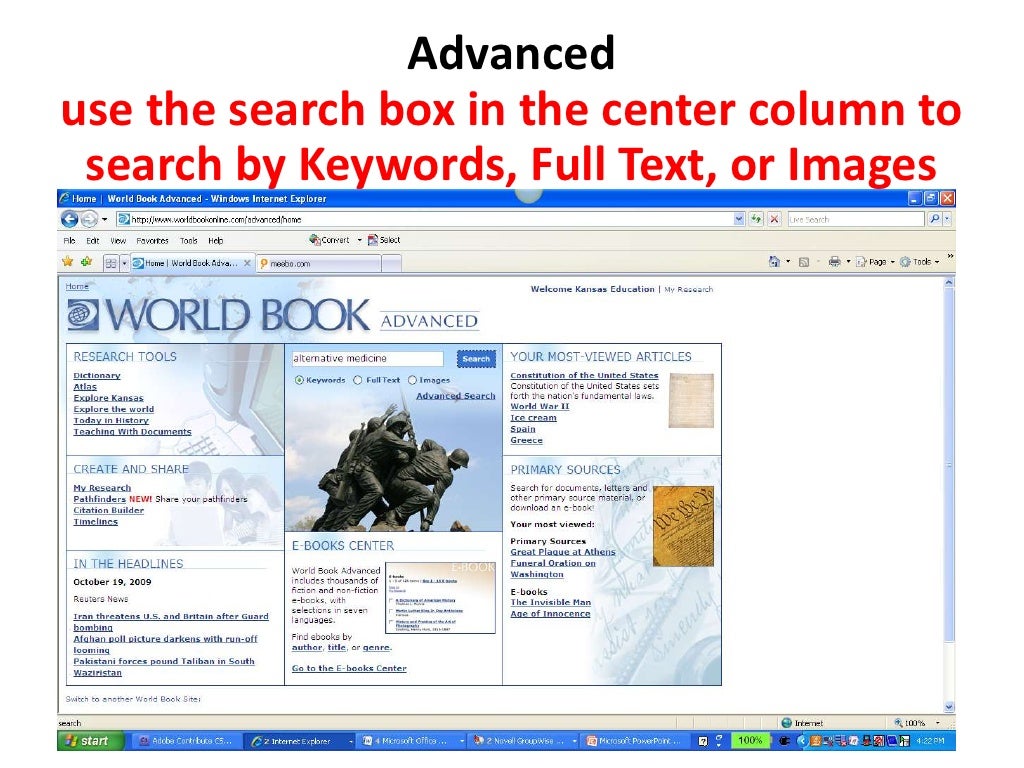The image size is (1024, 768).
Task: Click the World Book search text field
Action: [x=367, y=359]
